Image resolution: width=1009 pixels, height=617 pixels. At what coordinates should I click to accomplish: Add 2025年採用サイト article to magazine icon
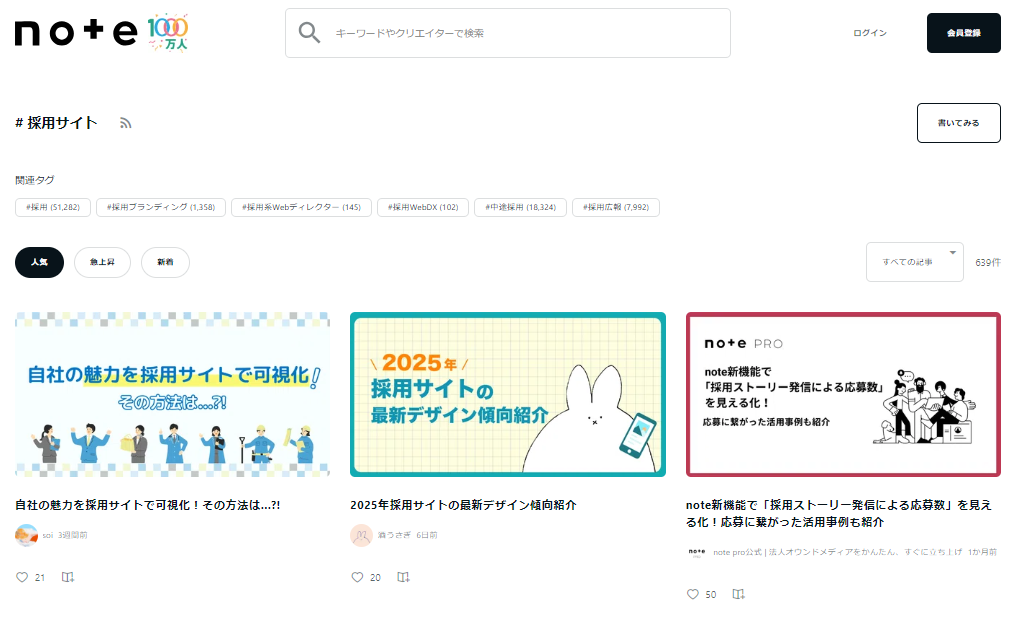tap(403, 577)
